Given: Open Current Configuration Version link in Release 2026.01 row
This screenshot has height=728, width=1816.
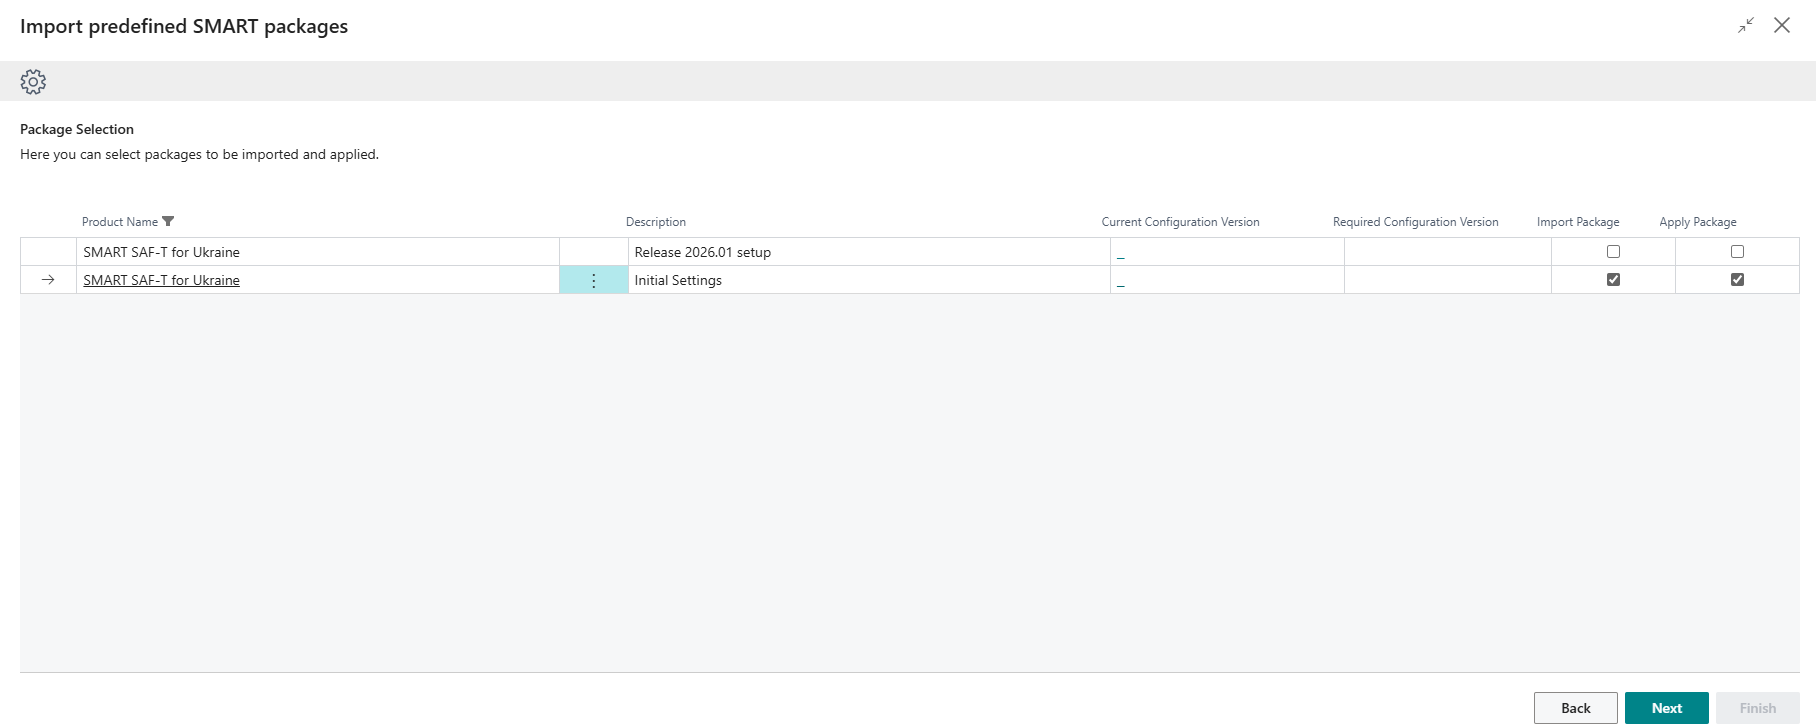Looking at the screenshot, I should pos(1121,255).
